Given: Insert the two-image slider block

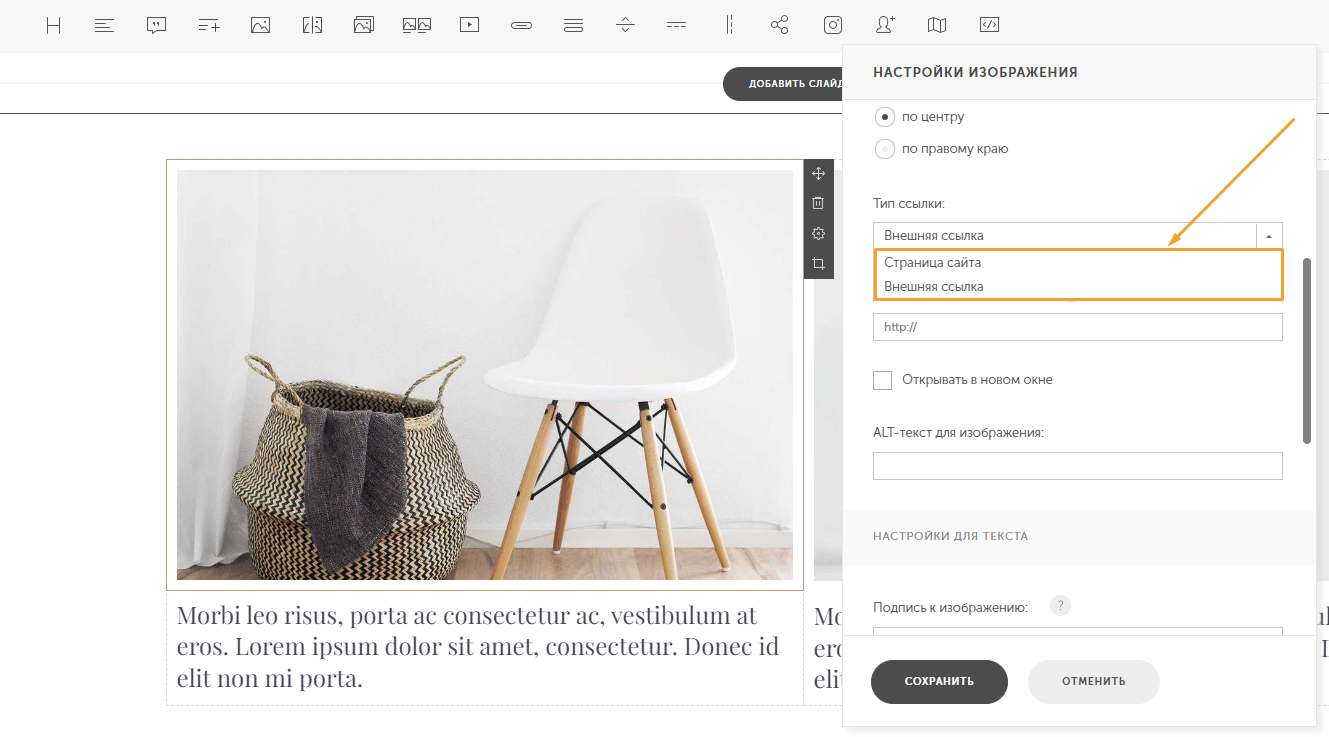Looking at the screenshot, I should tap(417, 26).
